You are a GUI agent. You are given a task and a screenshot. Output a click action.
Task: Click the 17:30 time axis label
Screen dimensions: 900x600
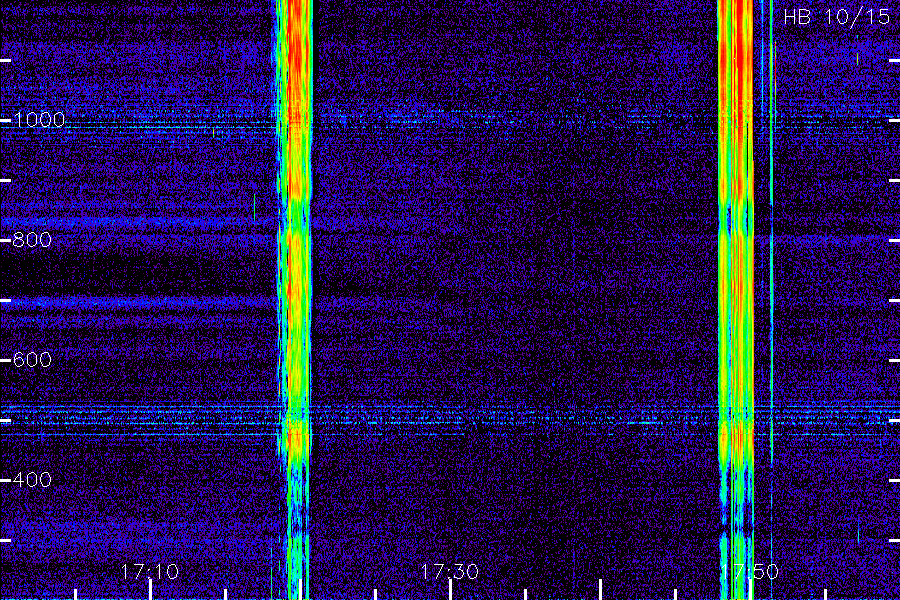coord(449,571)
